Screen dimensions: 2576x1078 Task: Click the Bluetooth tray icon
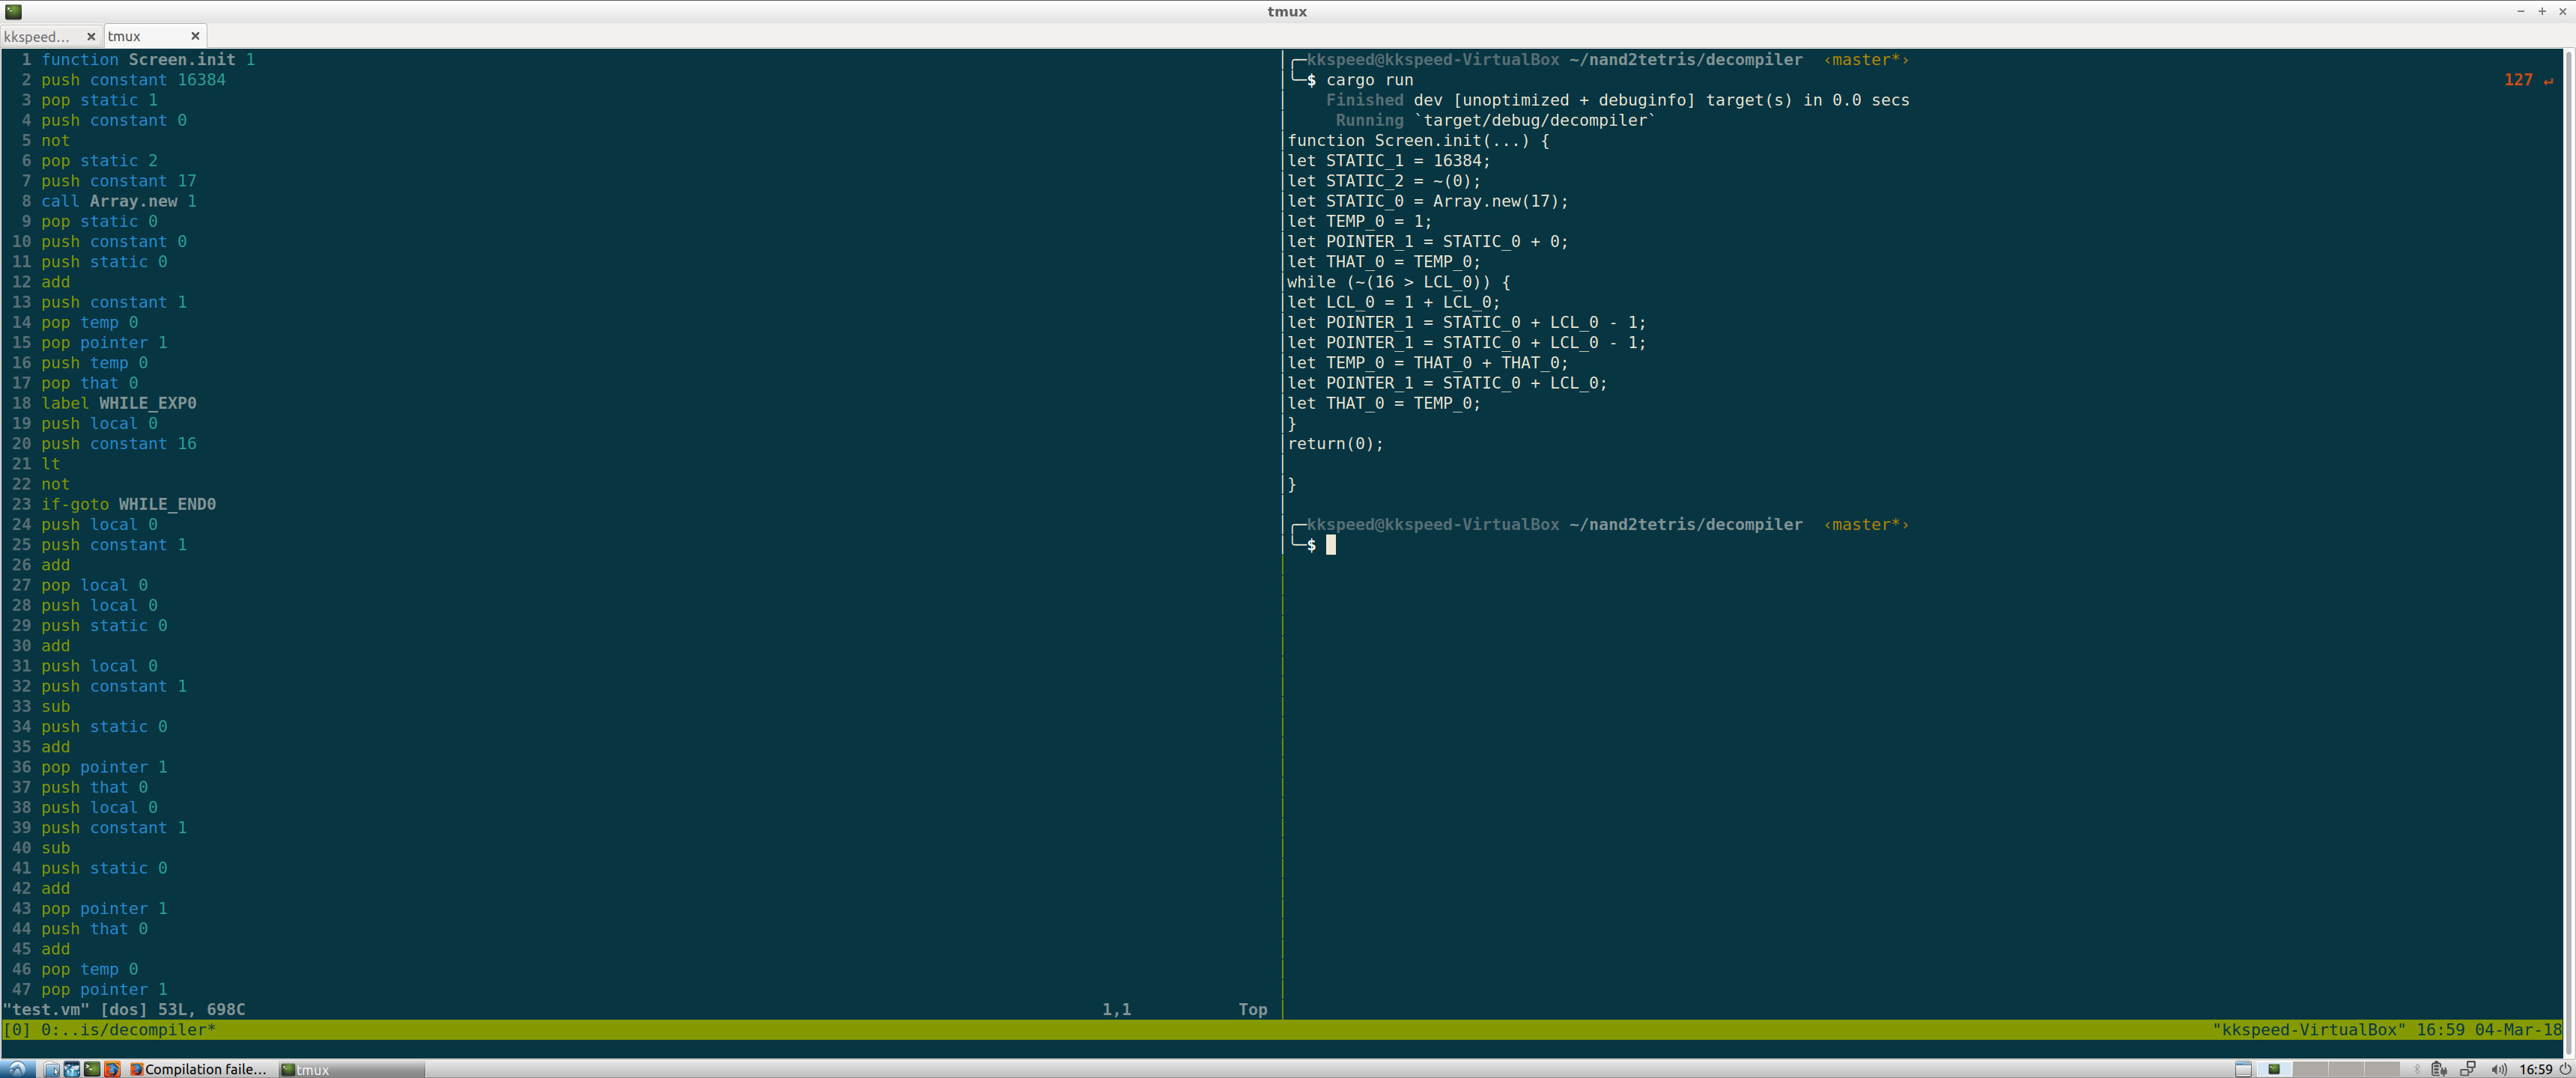2417,1069
